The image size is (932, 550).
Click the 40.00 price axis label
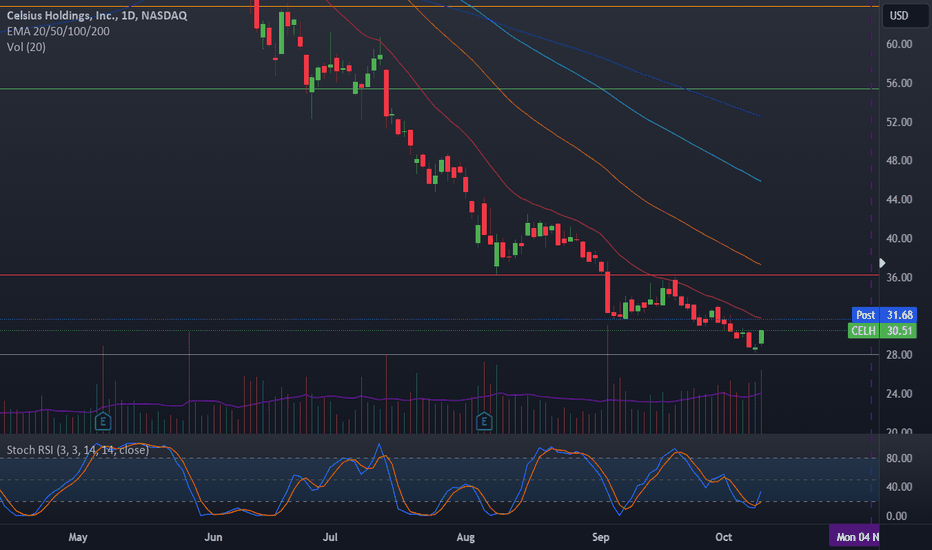tap(899, 238)
